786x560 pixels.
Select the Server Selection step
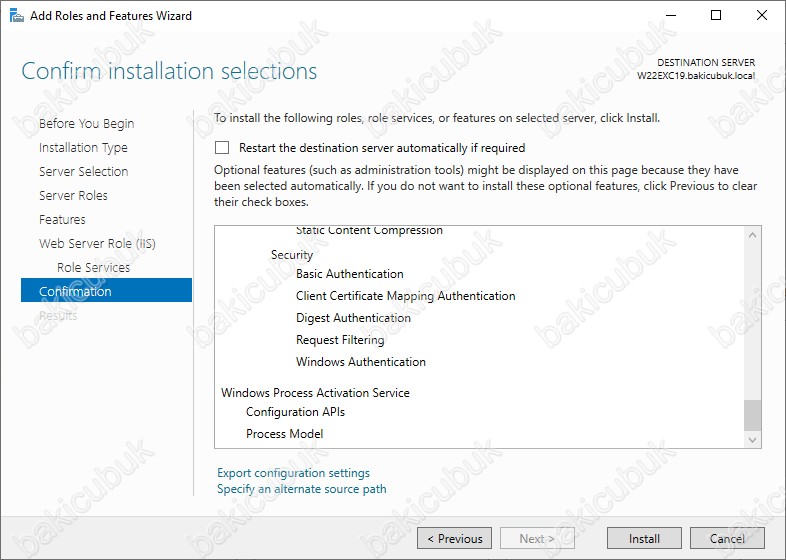coord(84,171)
